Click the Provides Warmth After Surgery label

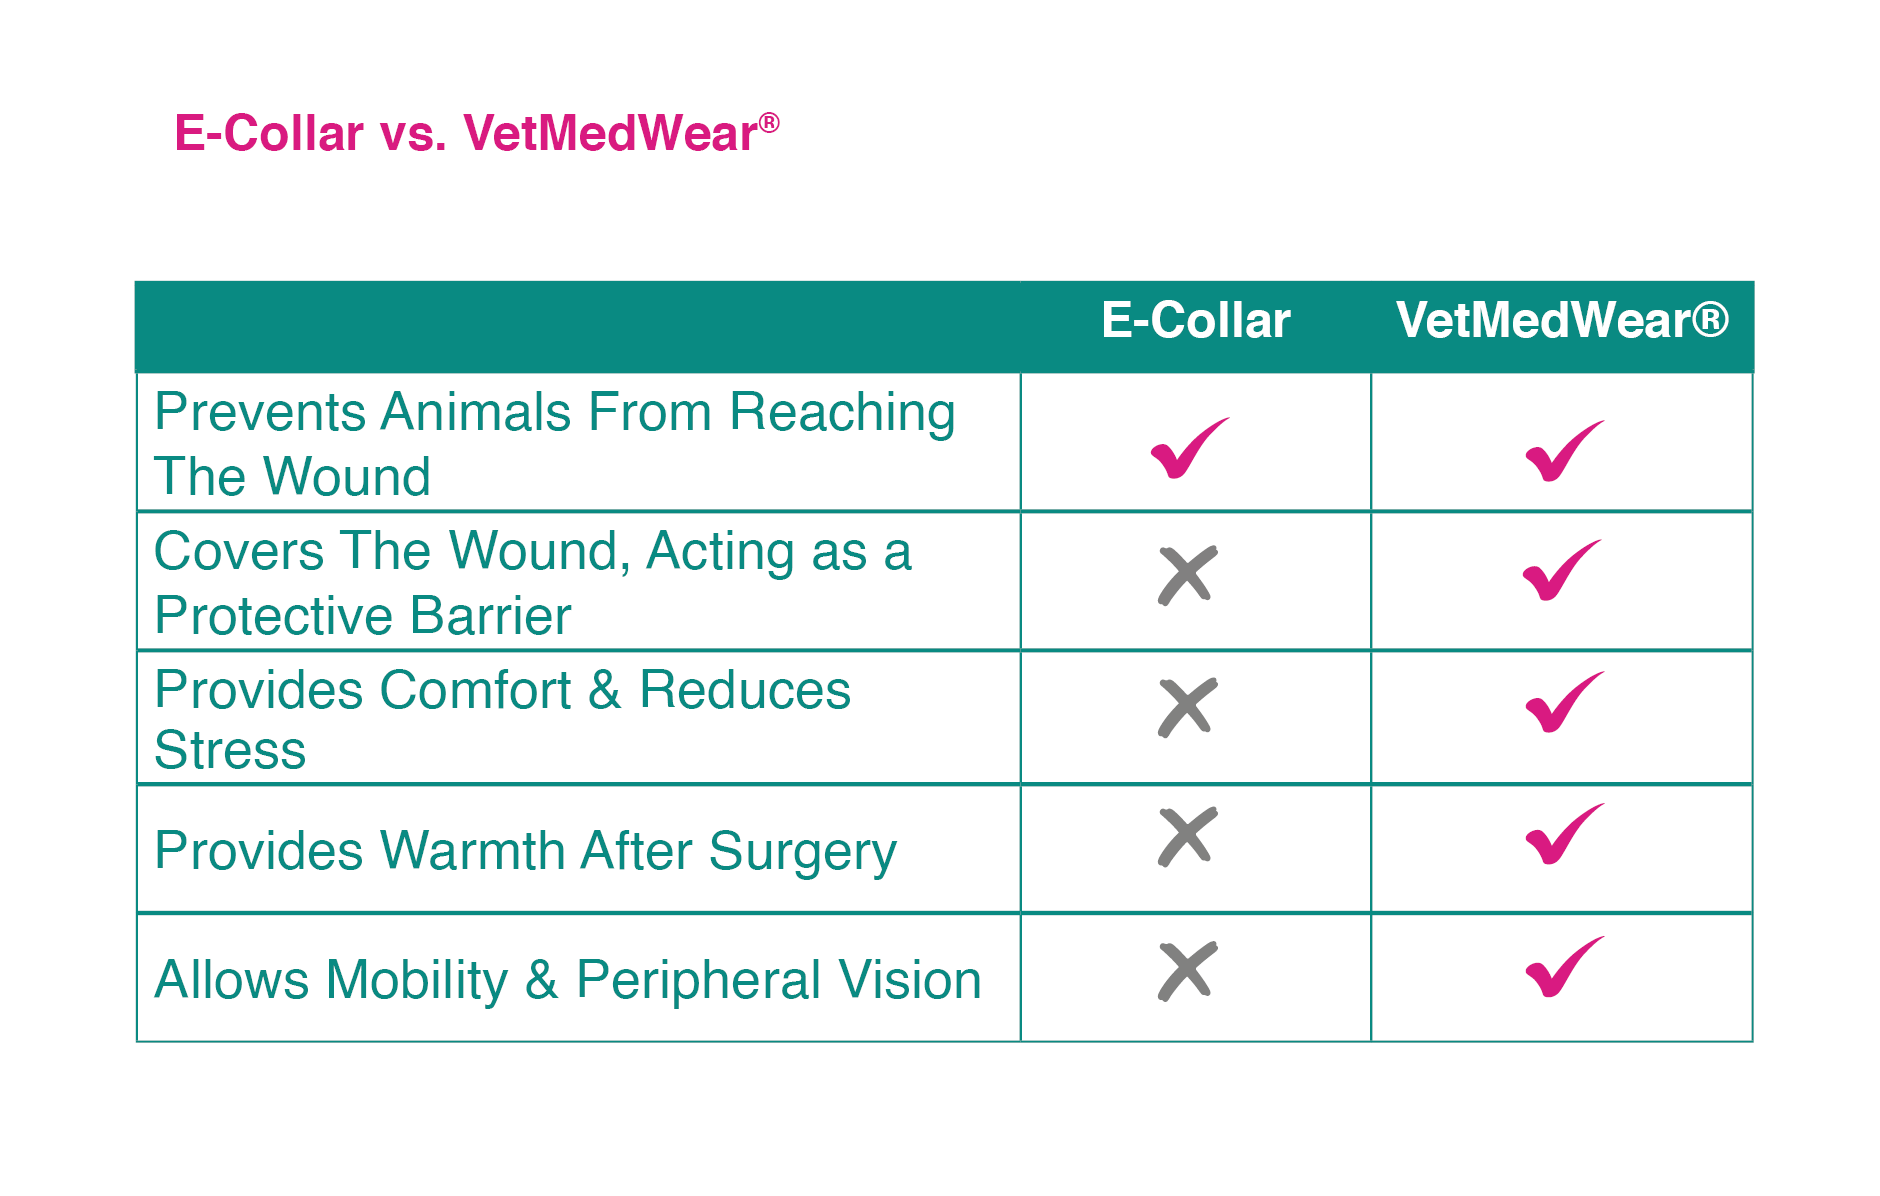point(525,851)
